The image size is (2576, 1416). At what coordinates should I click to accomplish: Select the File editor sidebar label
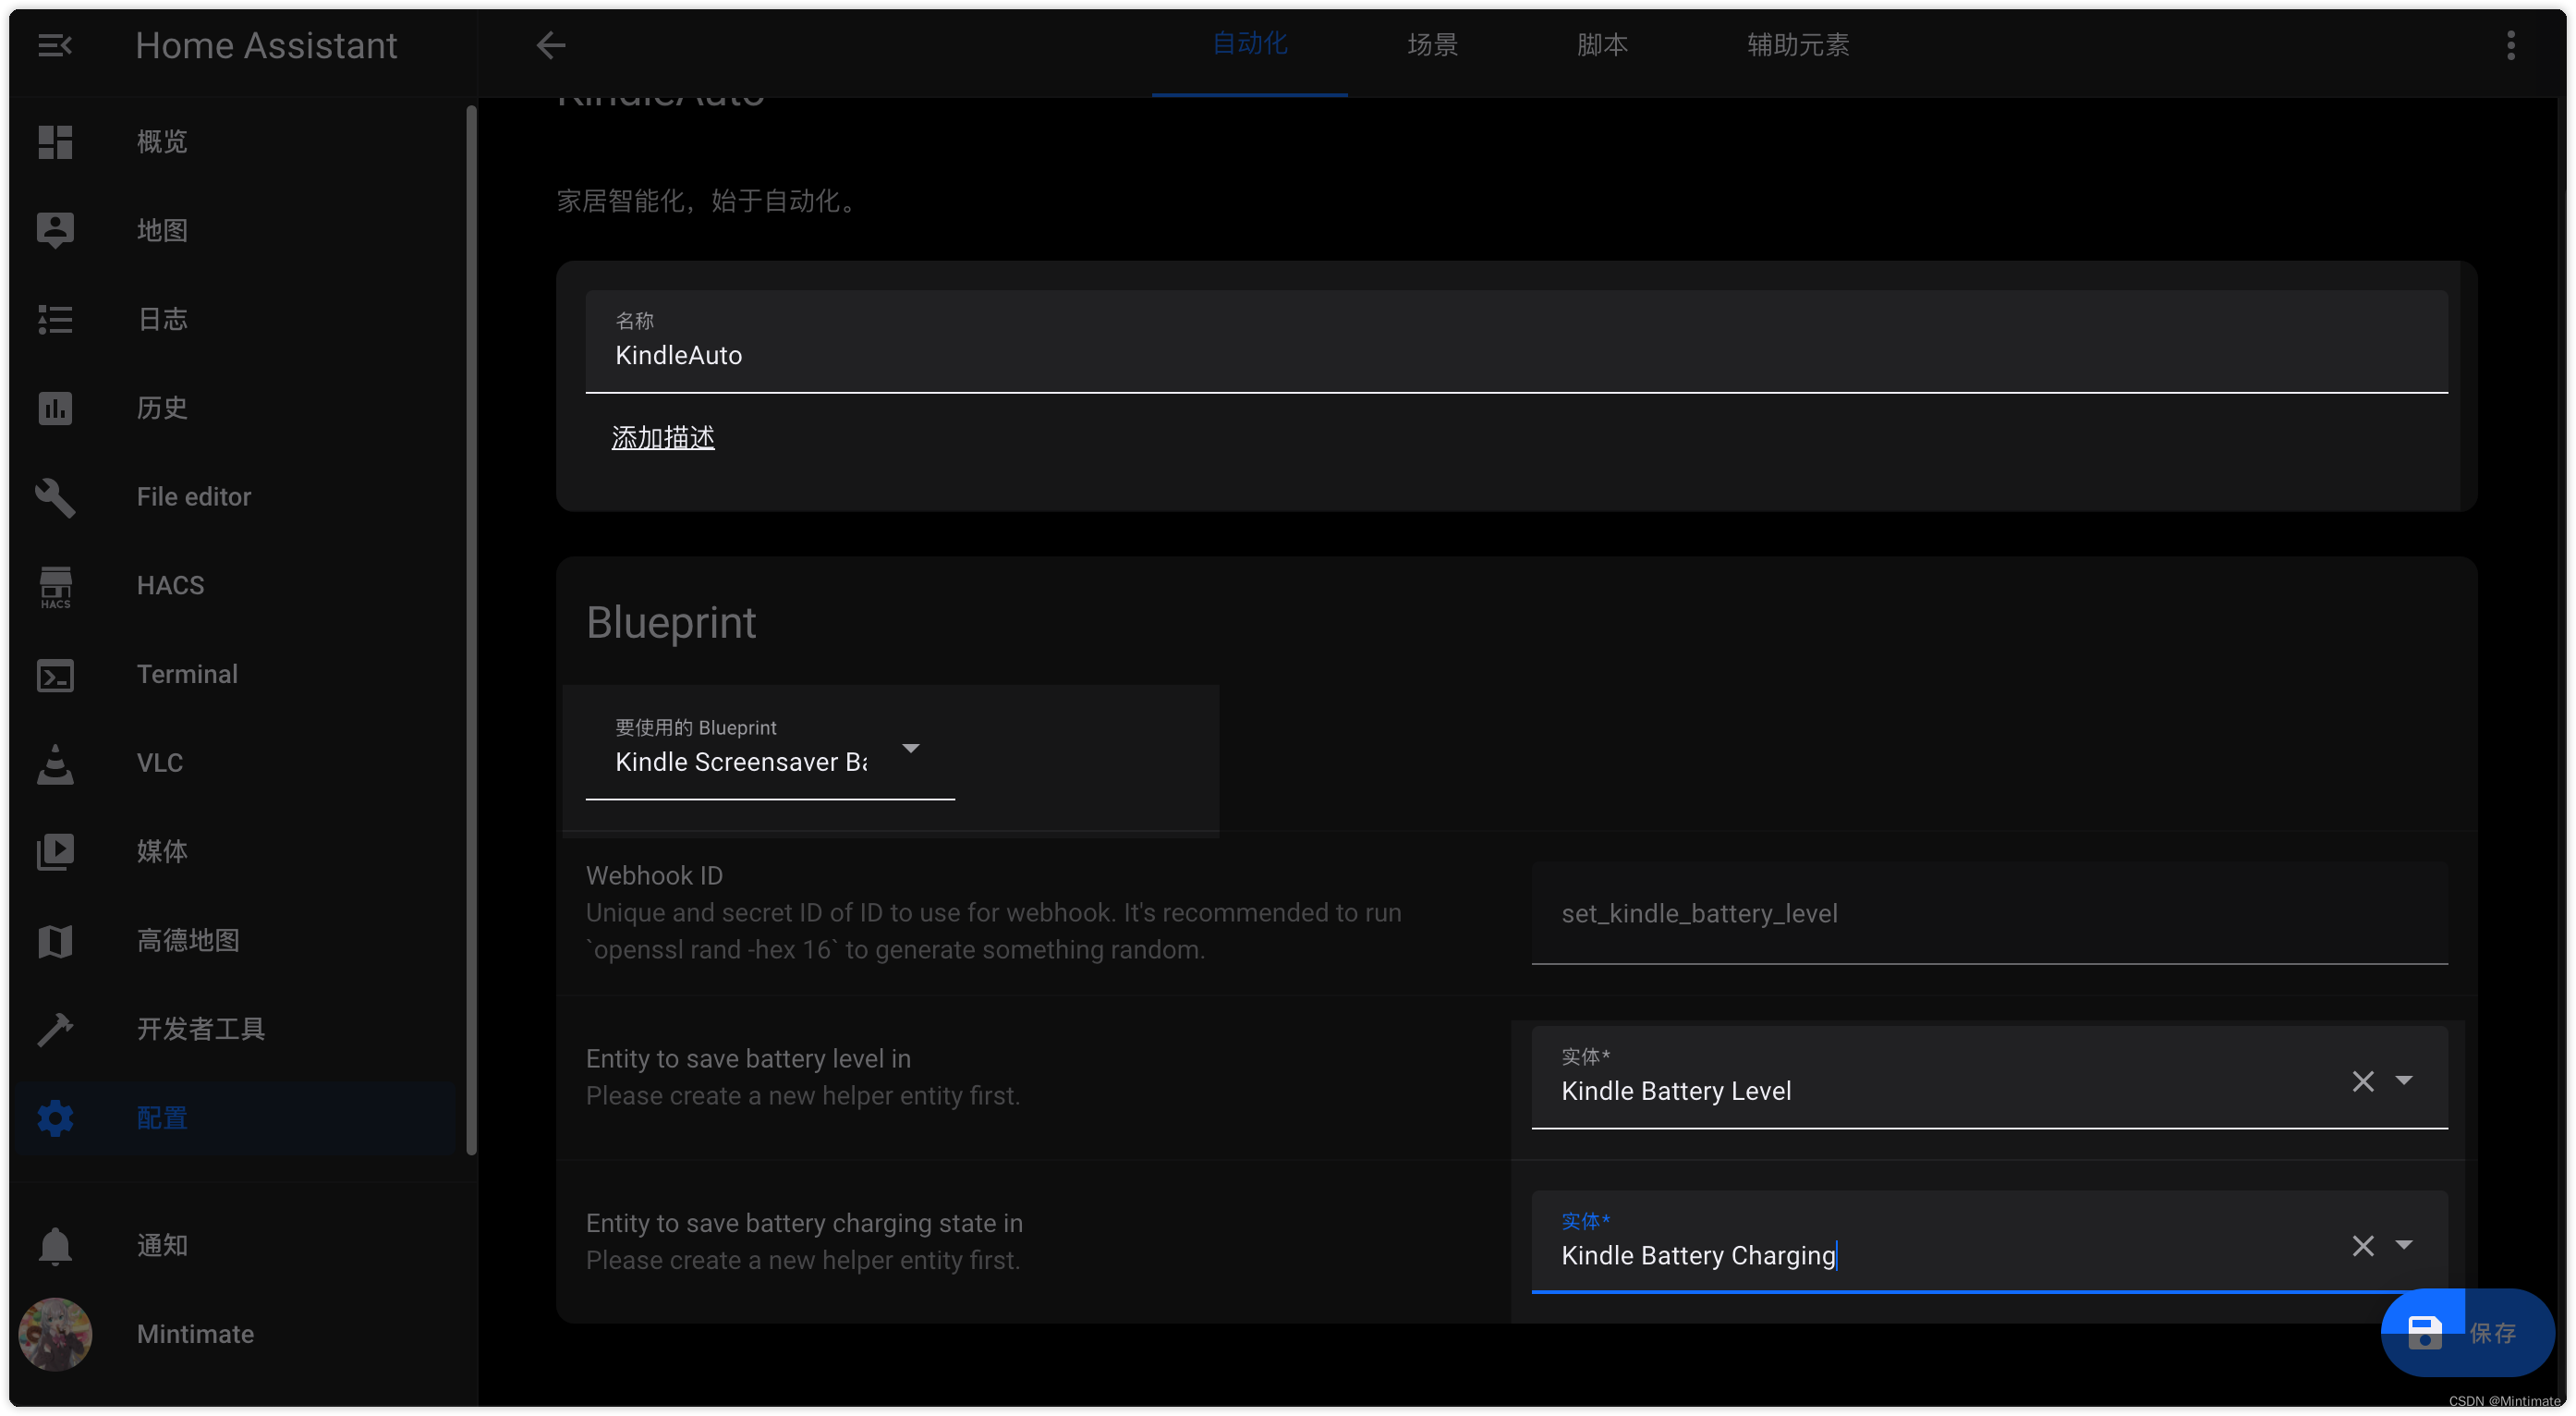tap(194, 496)
